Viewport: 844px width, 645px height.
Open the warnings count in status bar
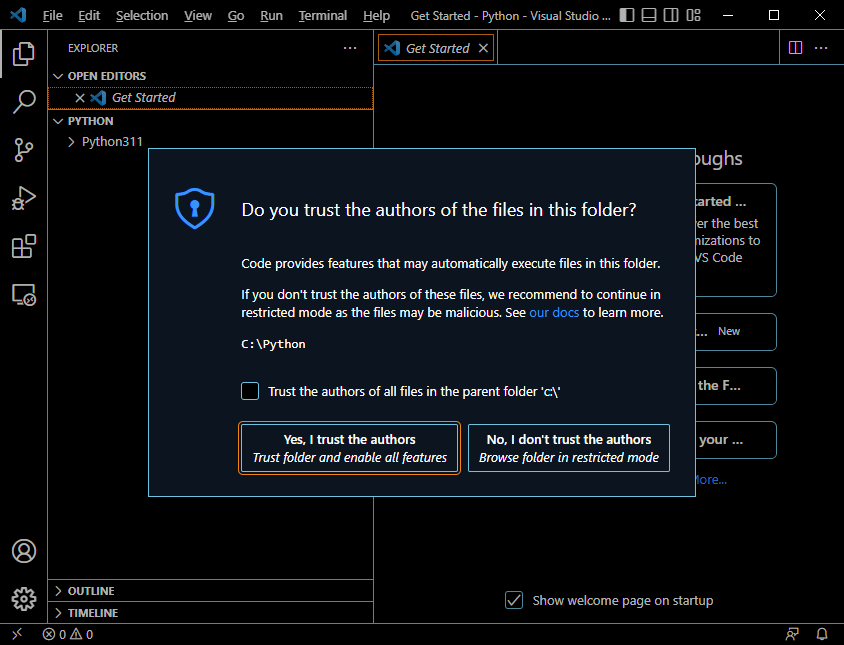[82, 634]
